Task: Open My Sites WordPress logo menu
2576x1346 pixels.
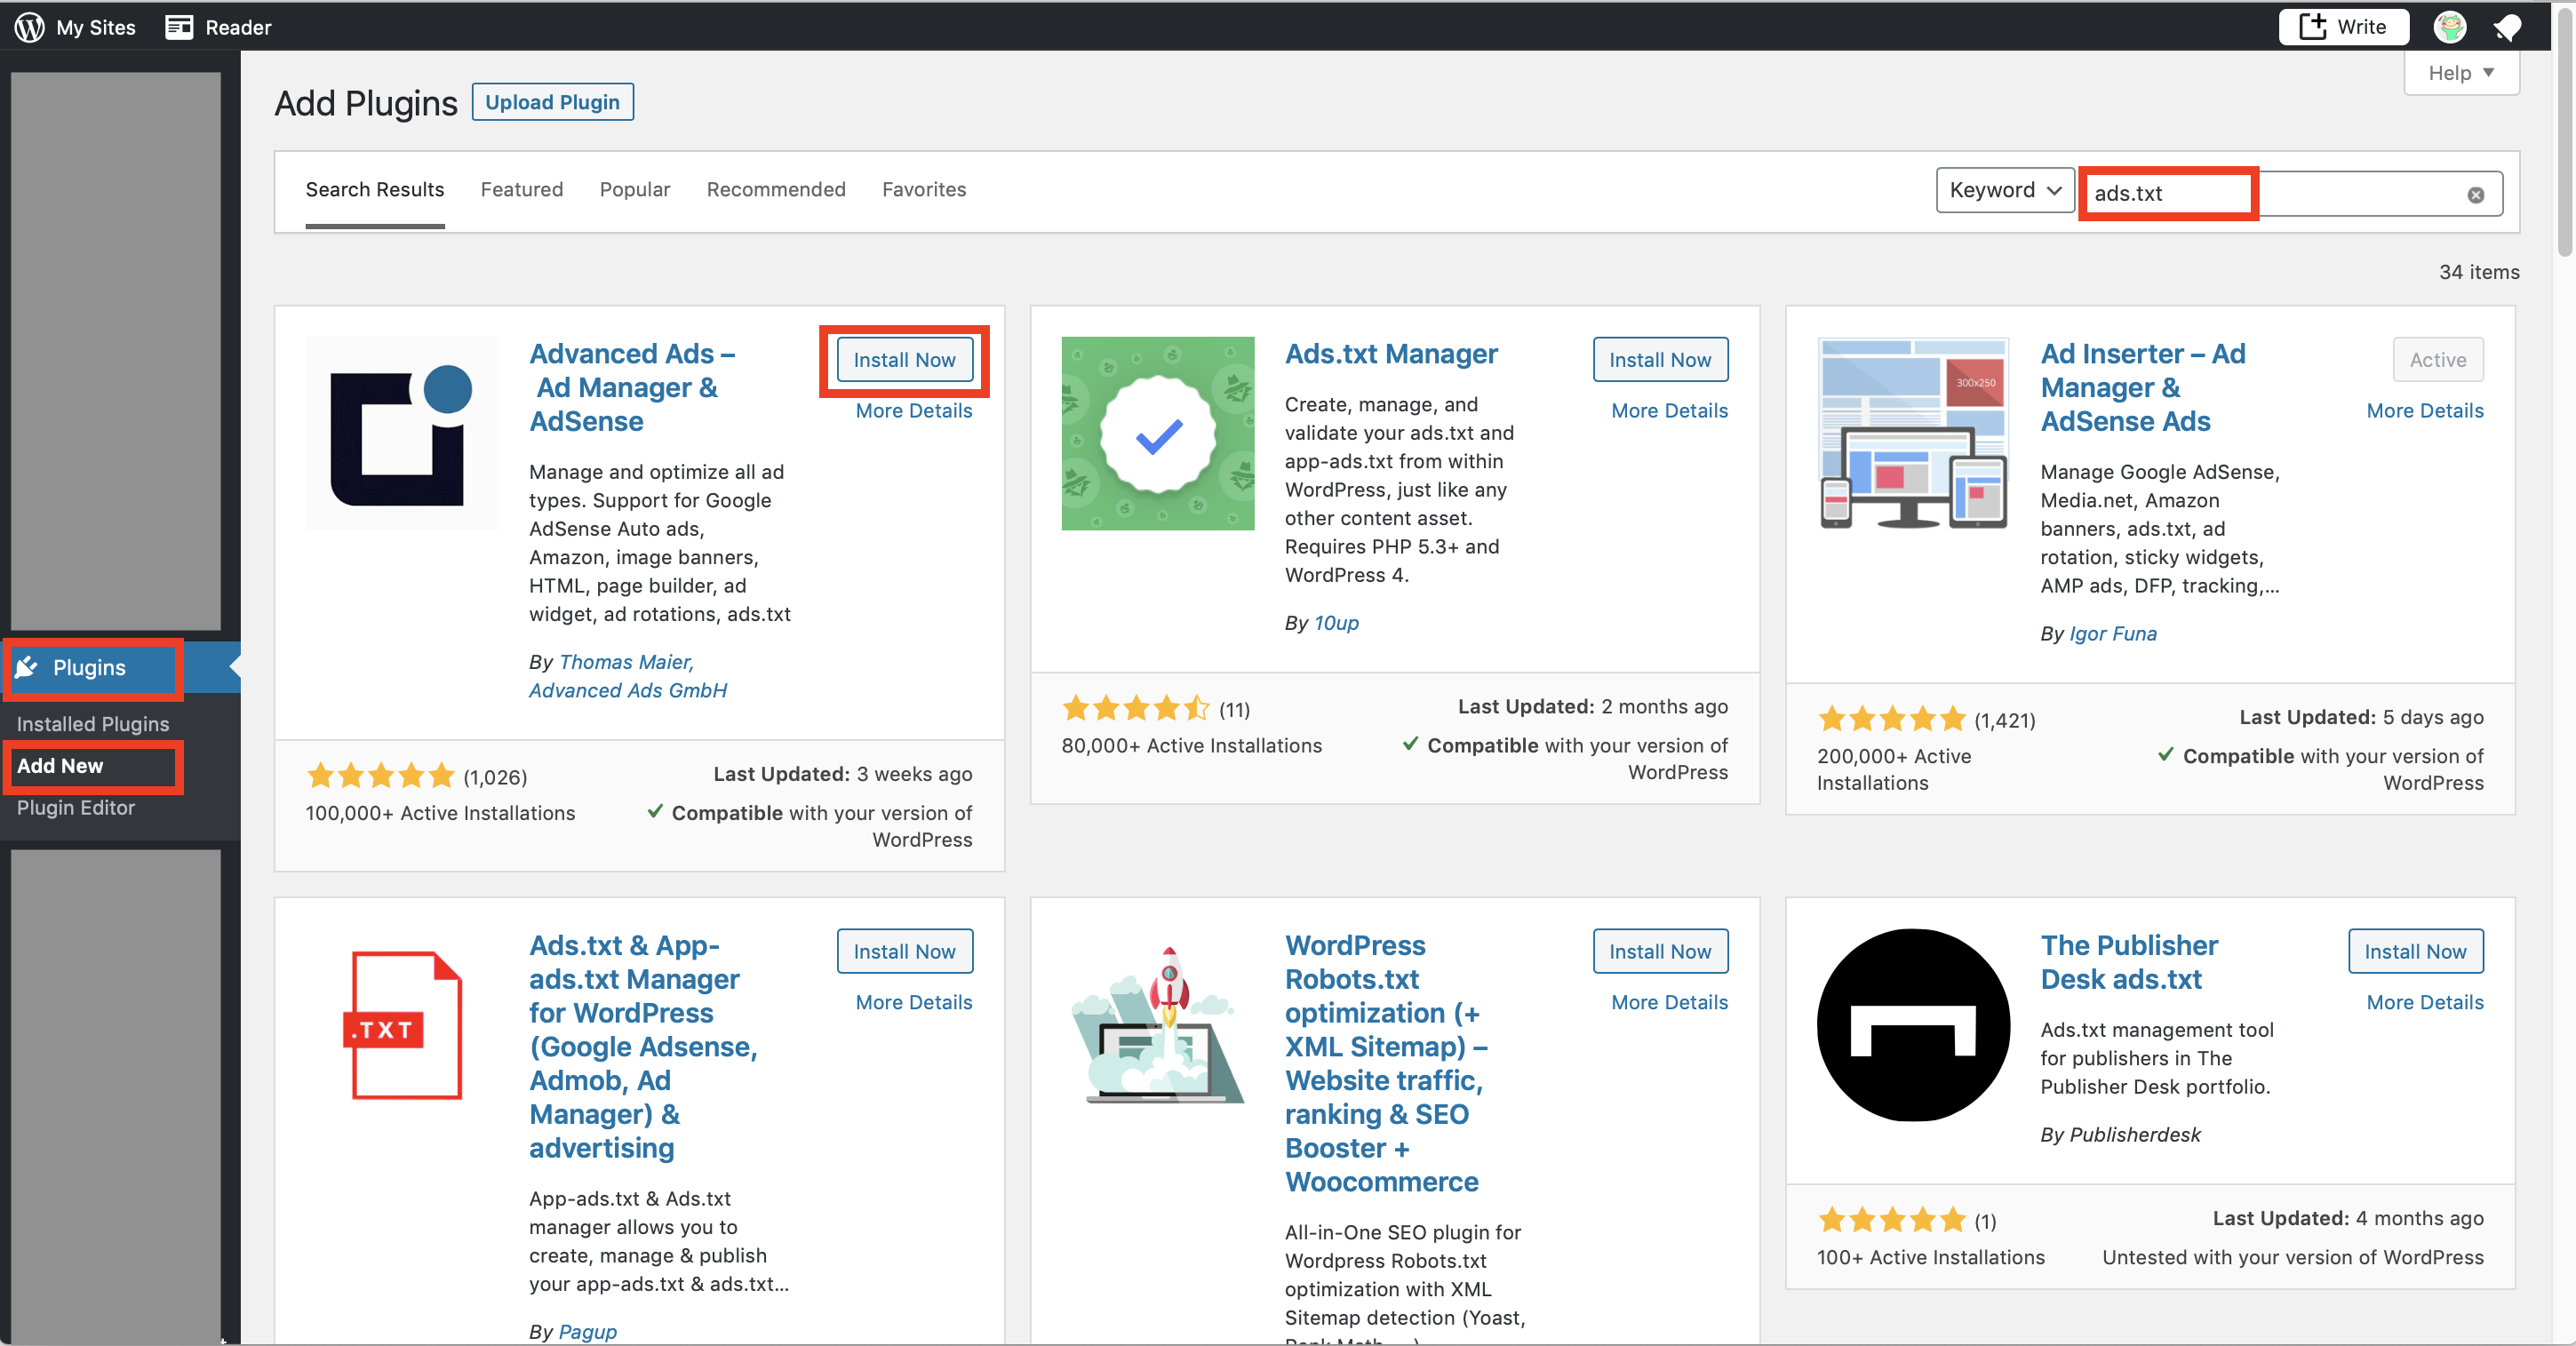Action: (x=30, y=27)
